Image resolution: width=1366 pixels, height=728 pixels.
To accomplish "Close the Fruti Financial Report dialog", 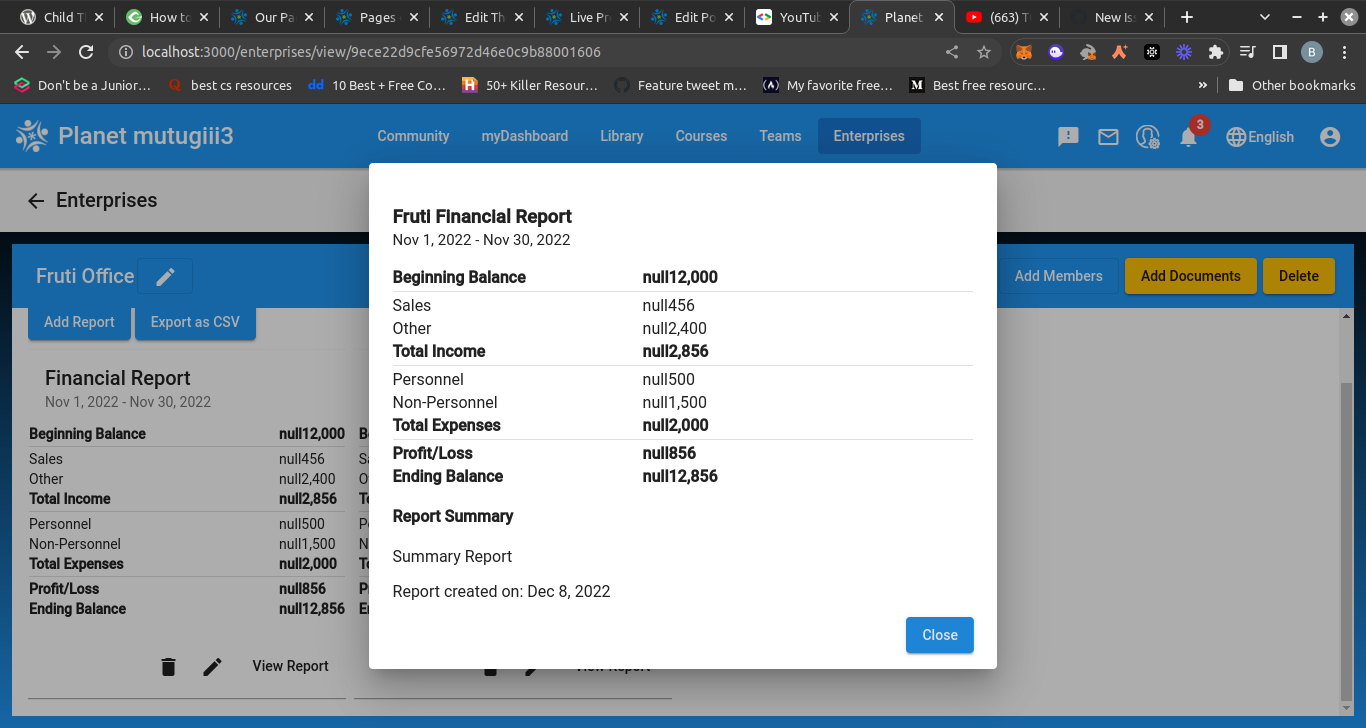I will pyautogui.click(x=939, y=635).
